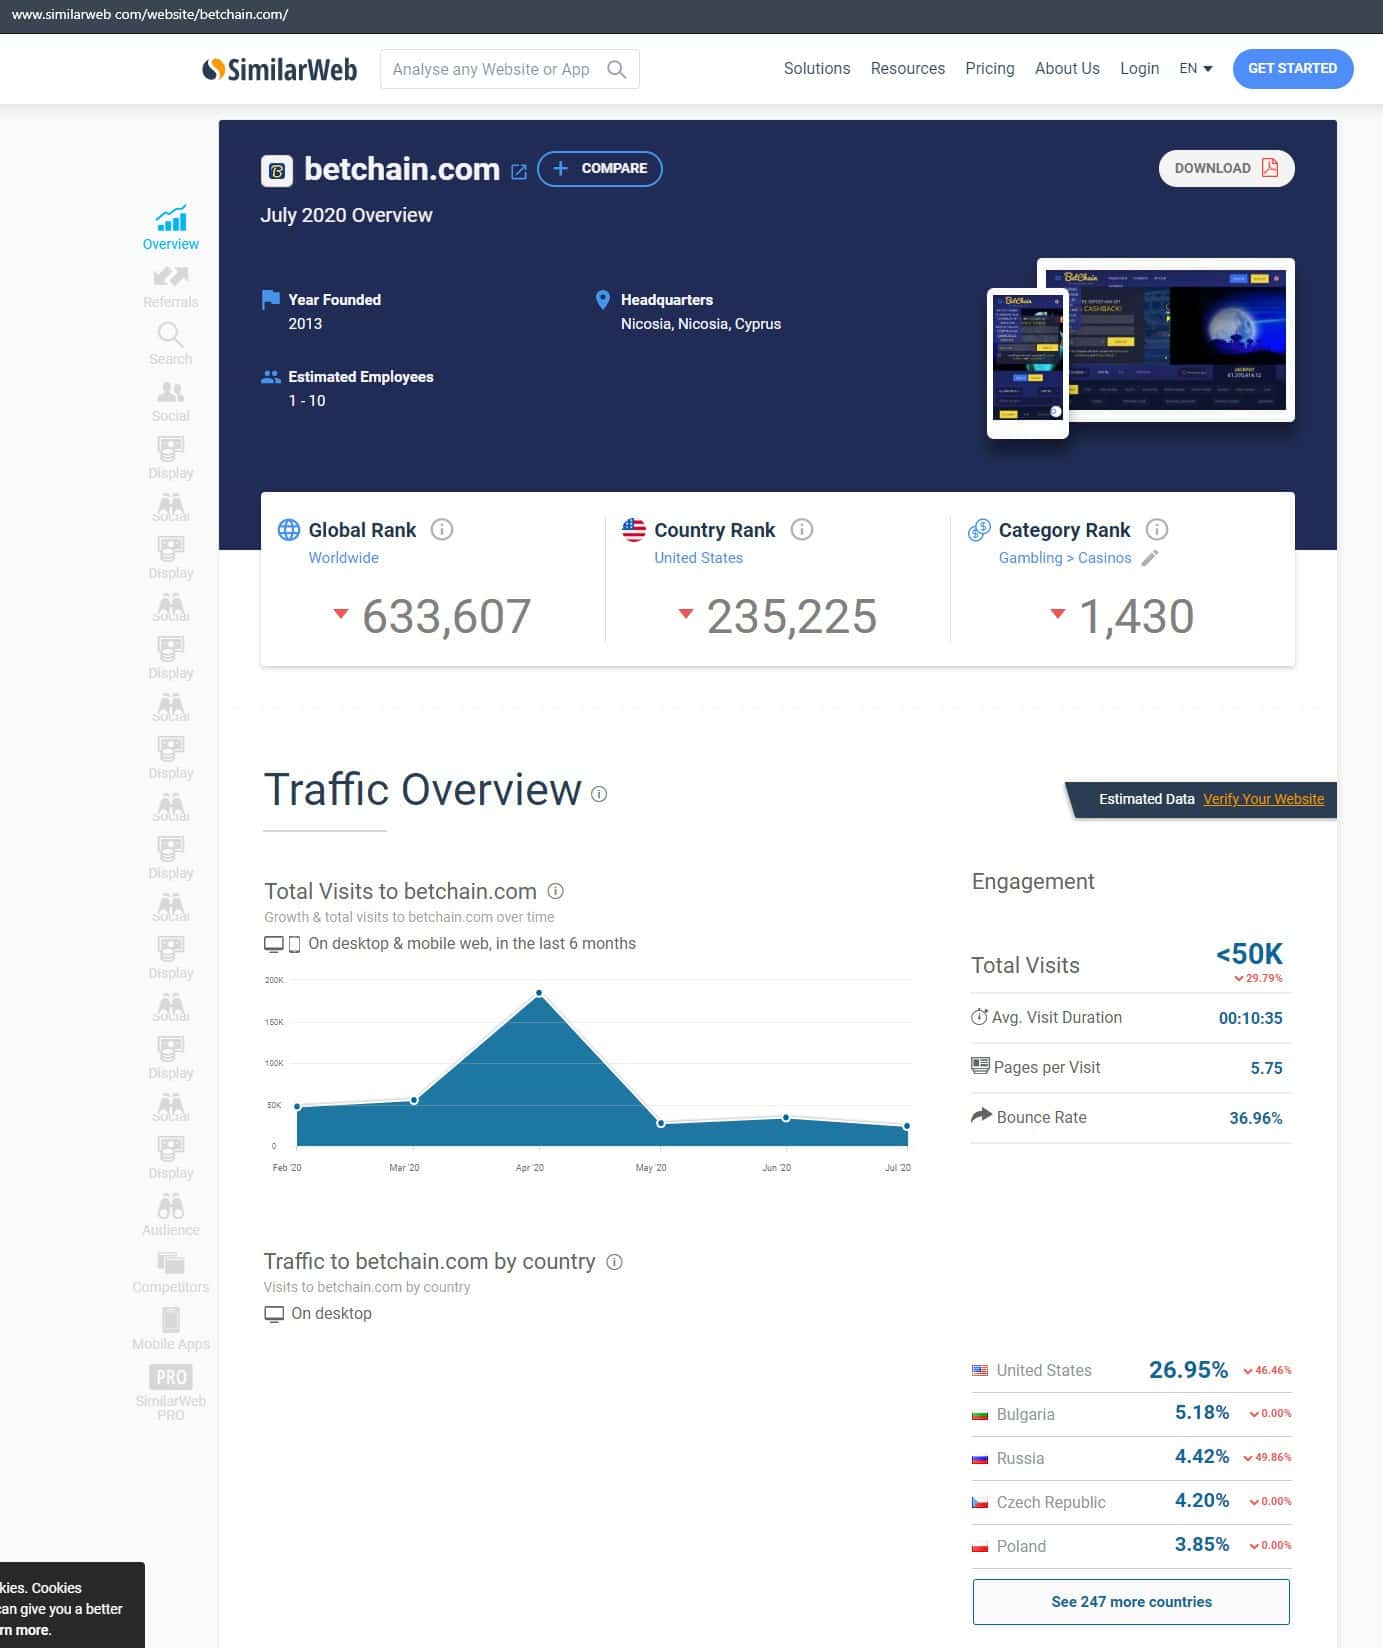1383x1648 pixels.
Task: Go to the Mobile Apps sidebar section
Action: coord(171,1329)
